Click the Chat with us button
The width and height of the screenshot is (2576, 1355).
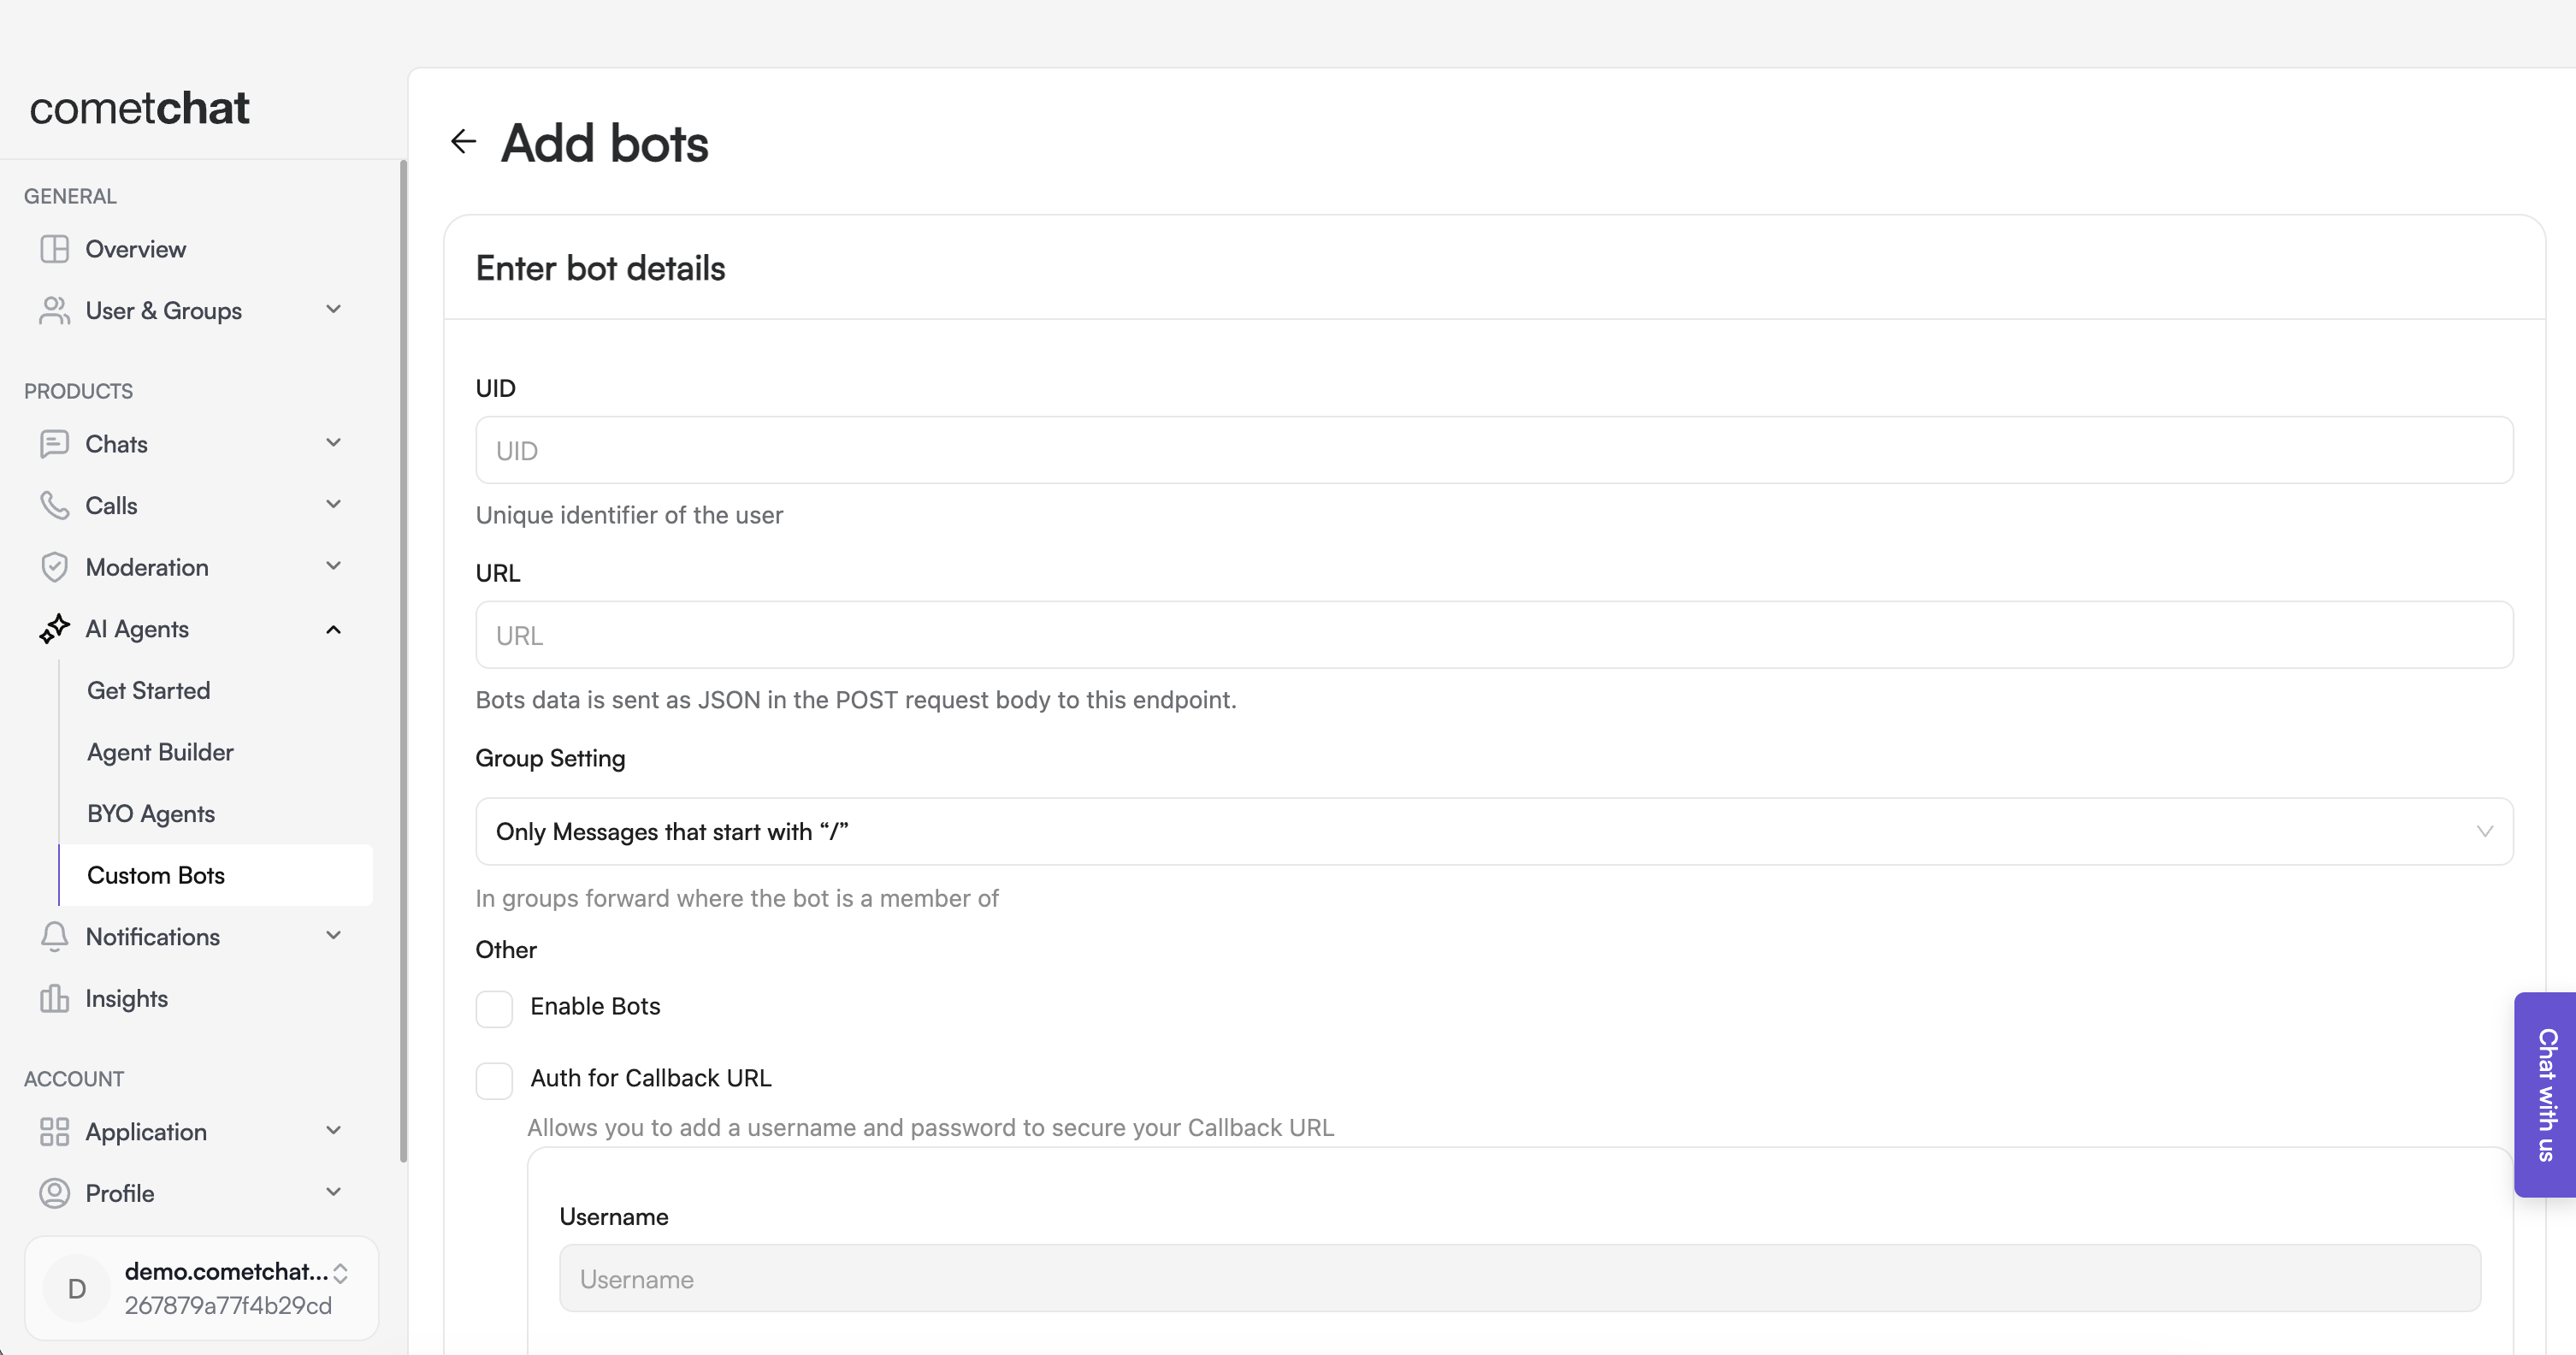pos(2545,1095)
